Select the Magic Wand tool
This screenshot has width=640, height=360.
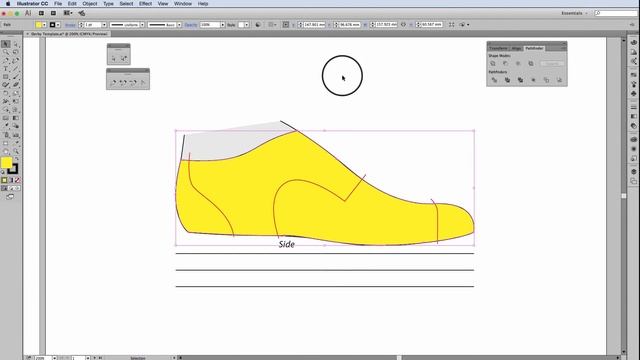[x=6, y=52]
